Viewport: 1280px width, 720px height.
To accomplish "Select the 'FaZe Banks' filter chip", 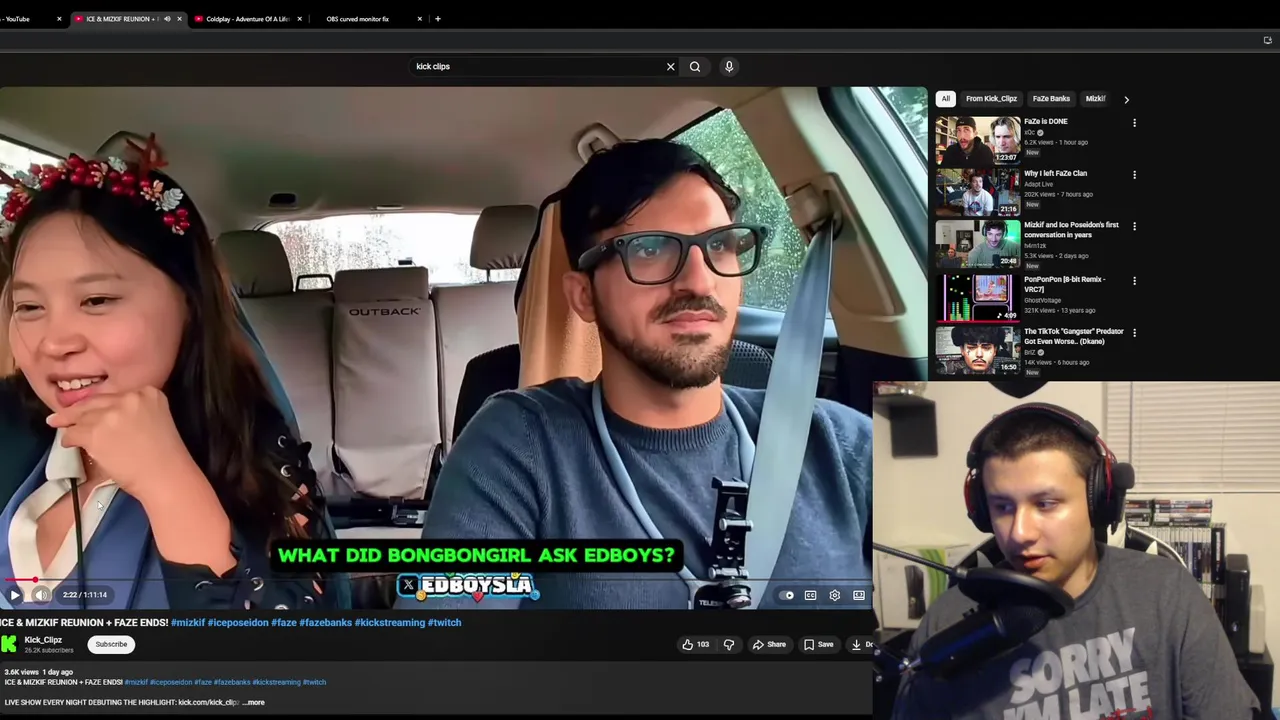I will [1051, 99].
